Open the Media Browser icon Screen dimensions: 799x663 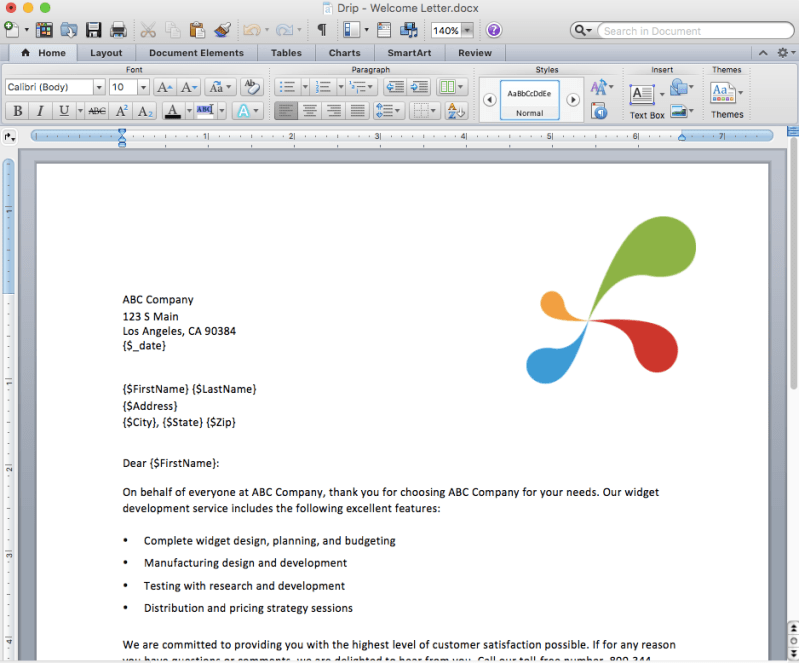coord(409,30)
